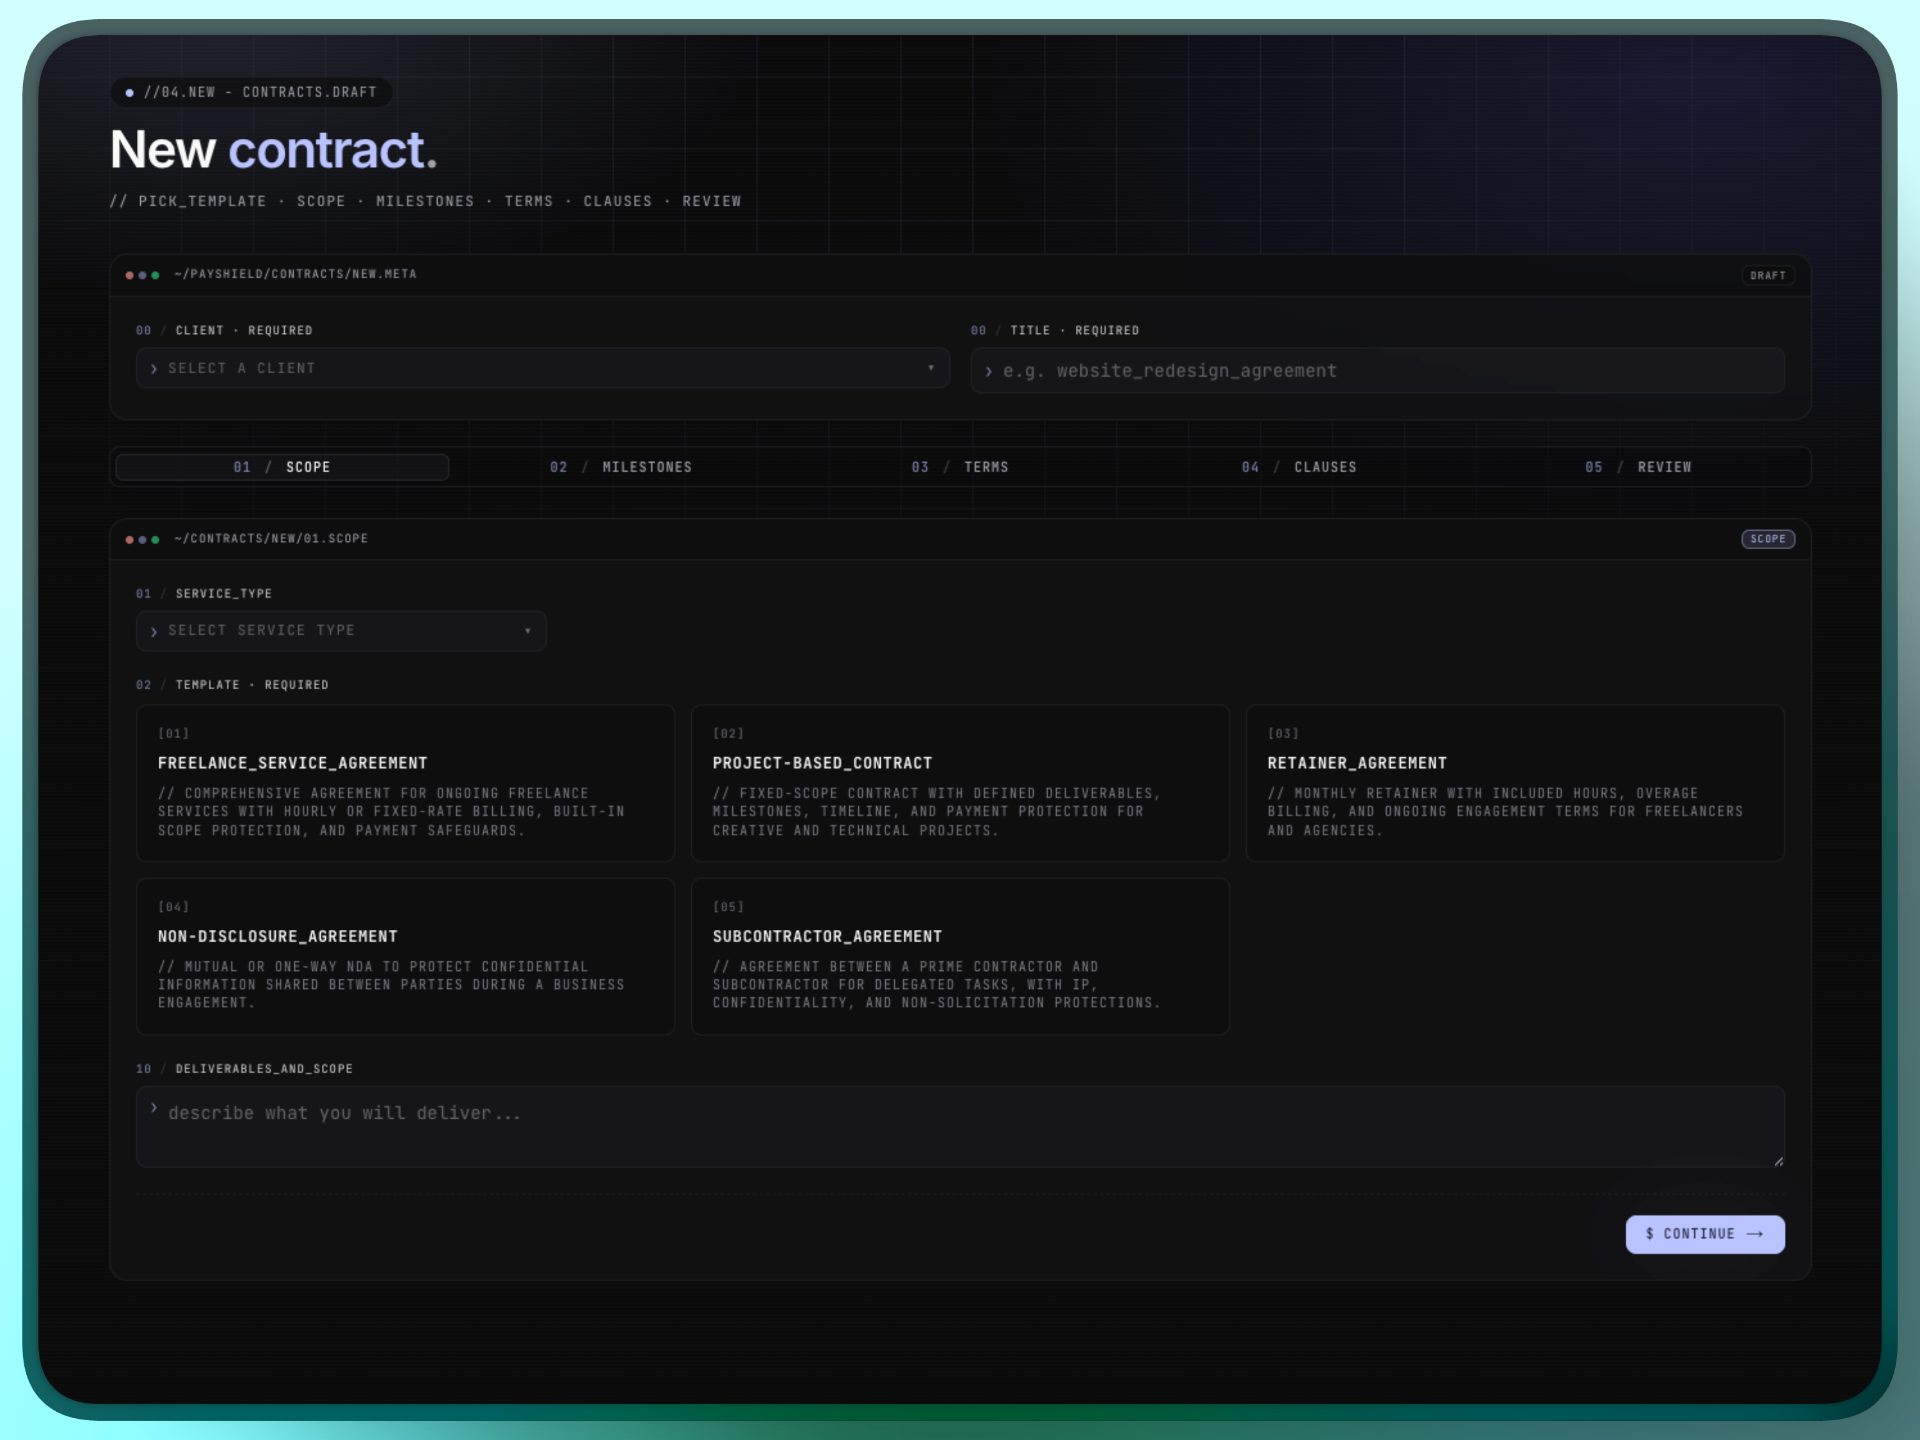Click the yellow dot on the NEW.META panel
This screenshot has width=1920, height=1440.
coord(143,274)
